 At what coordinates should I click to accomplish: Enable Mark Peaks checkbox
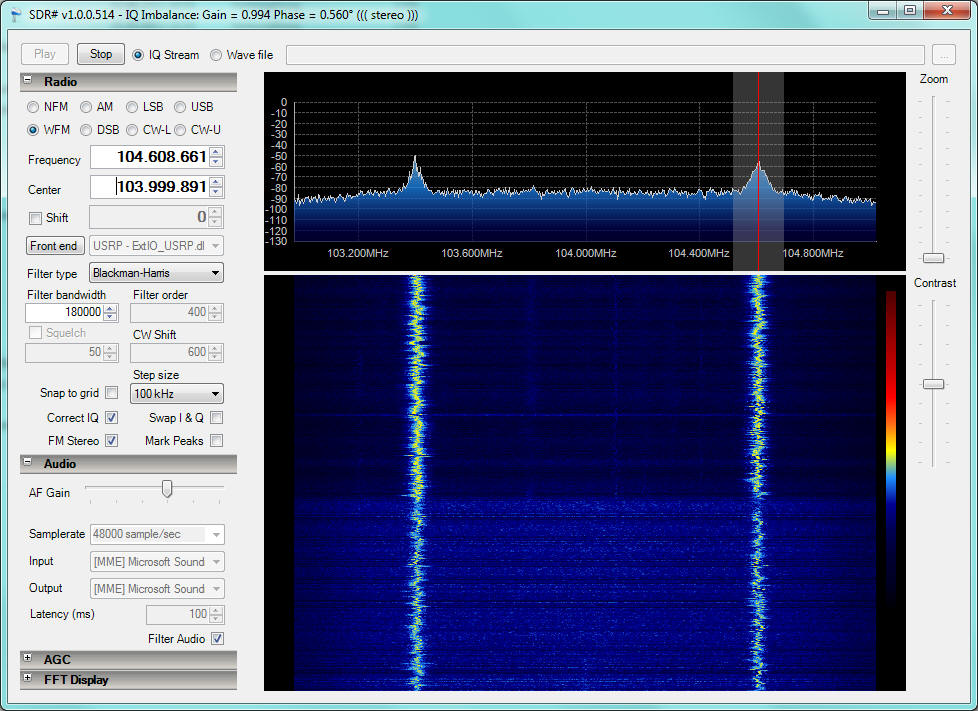[216, 440]
